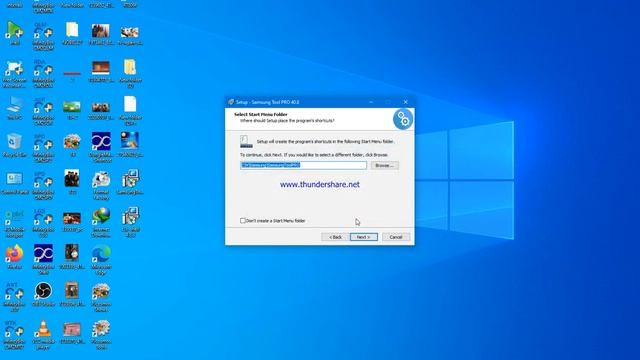
Task: Click Next > in the Setup wizard
Action: tap(364, 237)
